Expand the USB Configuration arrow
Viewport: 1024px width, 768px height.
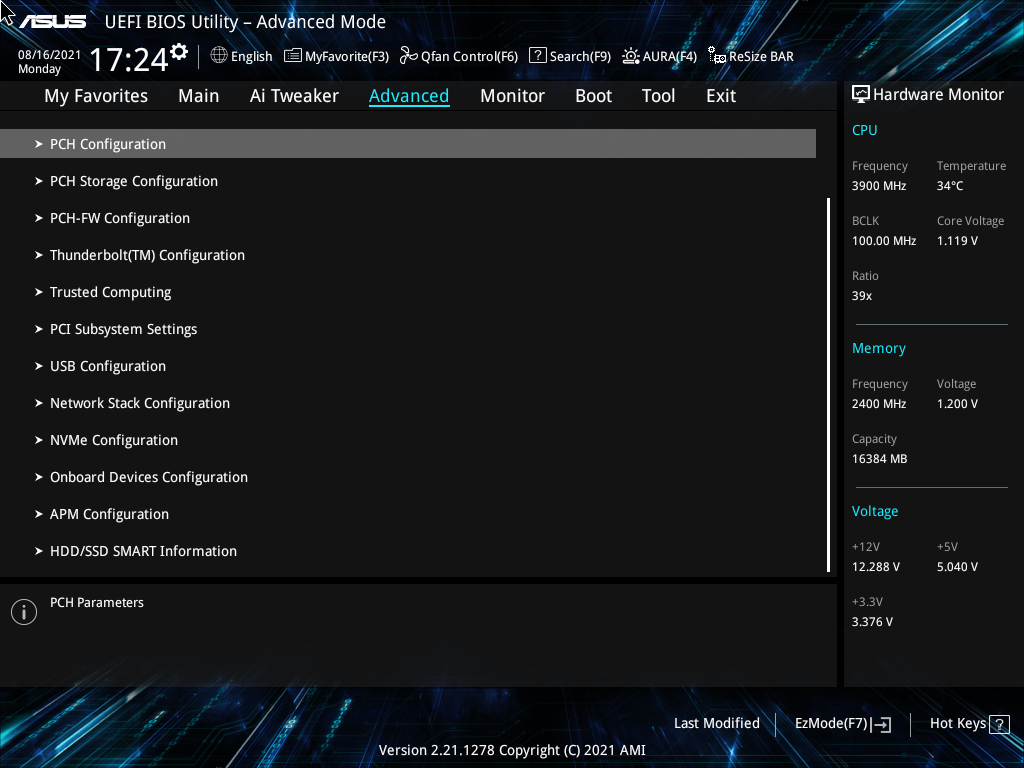click(39, 366)
